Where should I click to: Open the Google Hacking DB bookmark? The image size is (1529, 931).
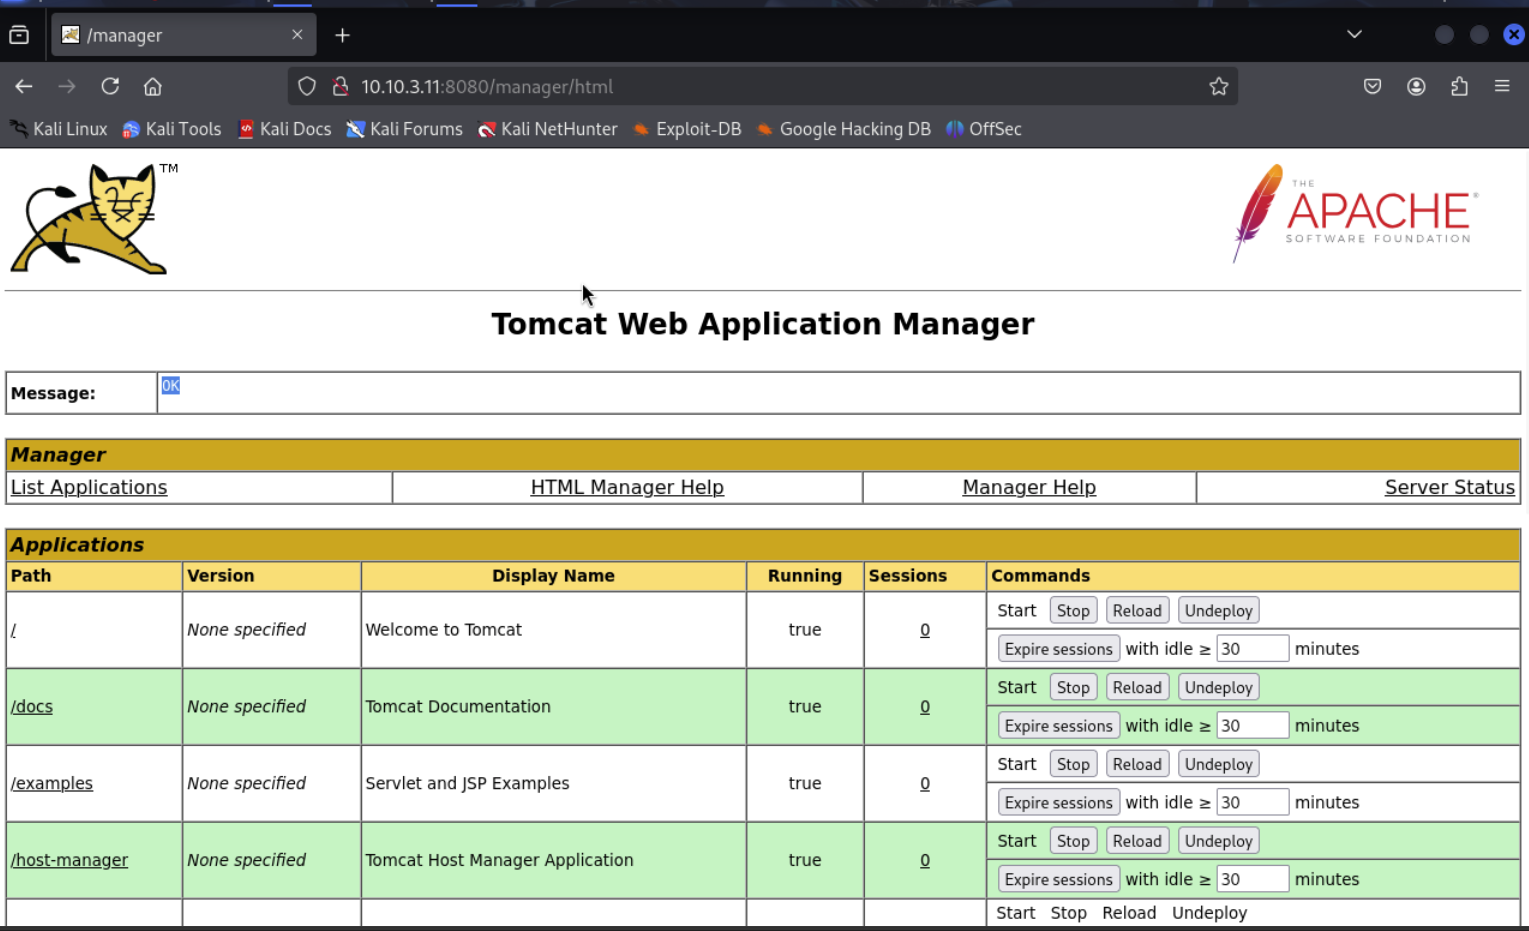tap(843, 129)
